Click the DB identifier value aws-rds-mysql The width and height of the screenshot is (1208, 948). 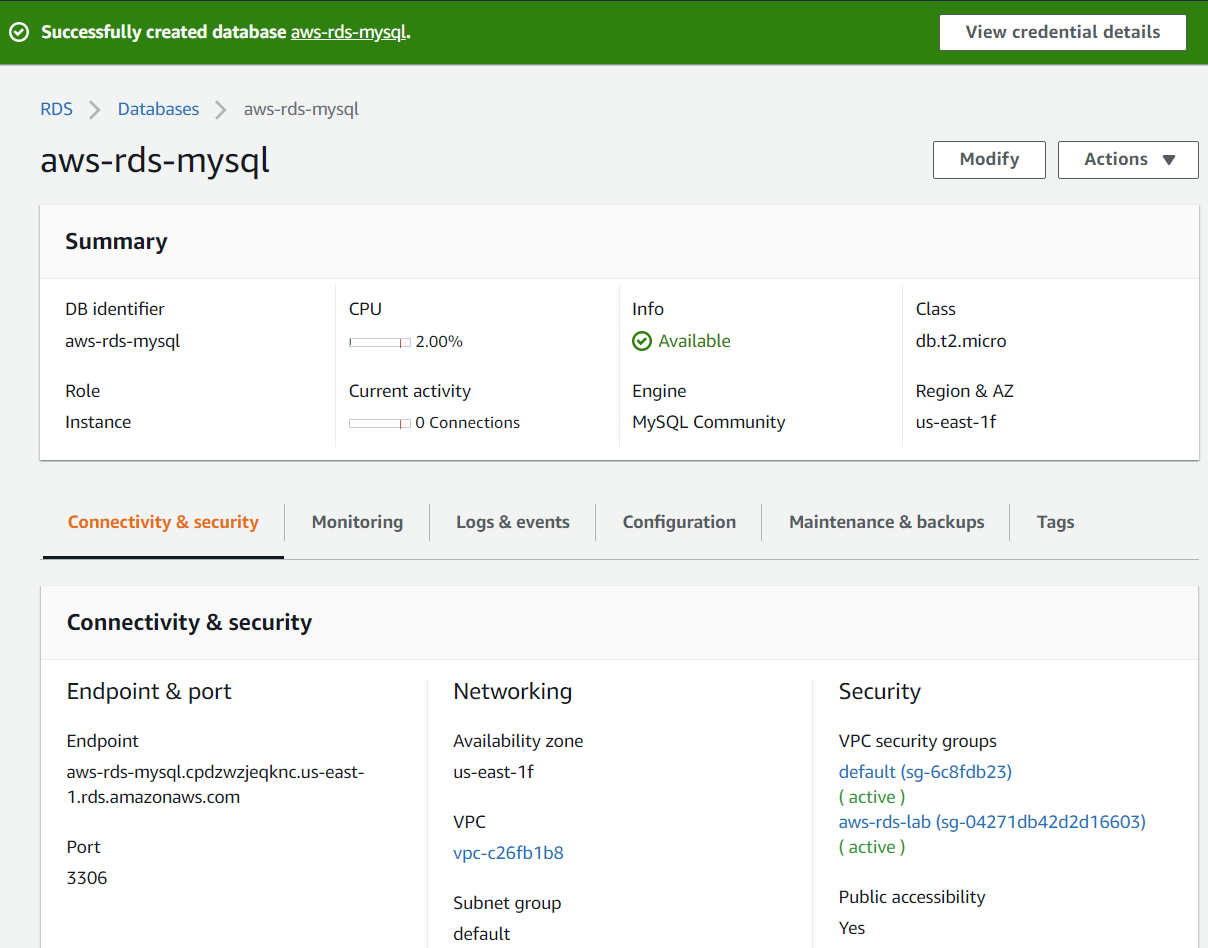click(123, 341)
